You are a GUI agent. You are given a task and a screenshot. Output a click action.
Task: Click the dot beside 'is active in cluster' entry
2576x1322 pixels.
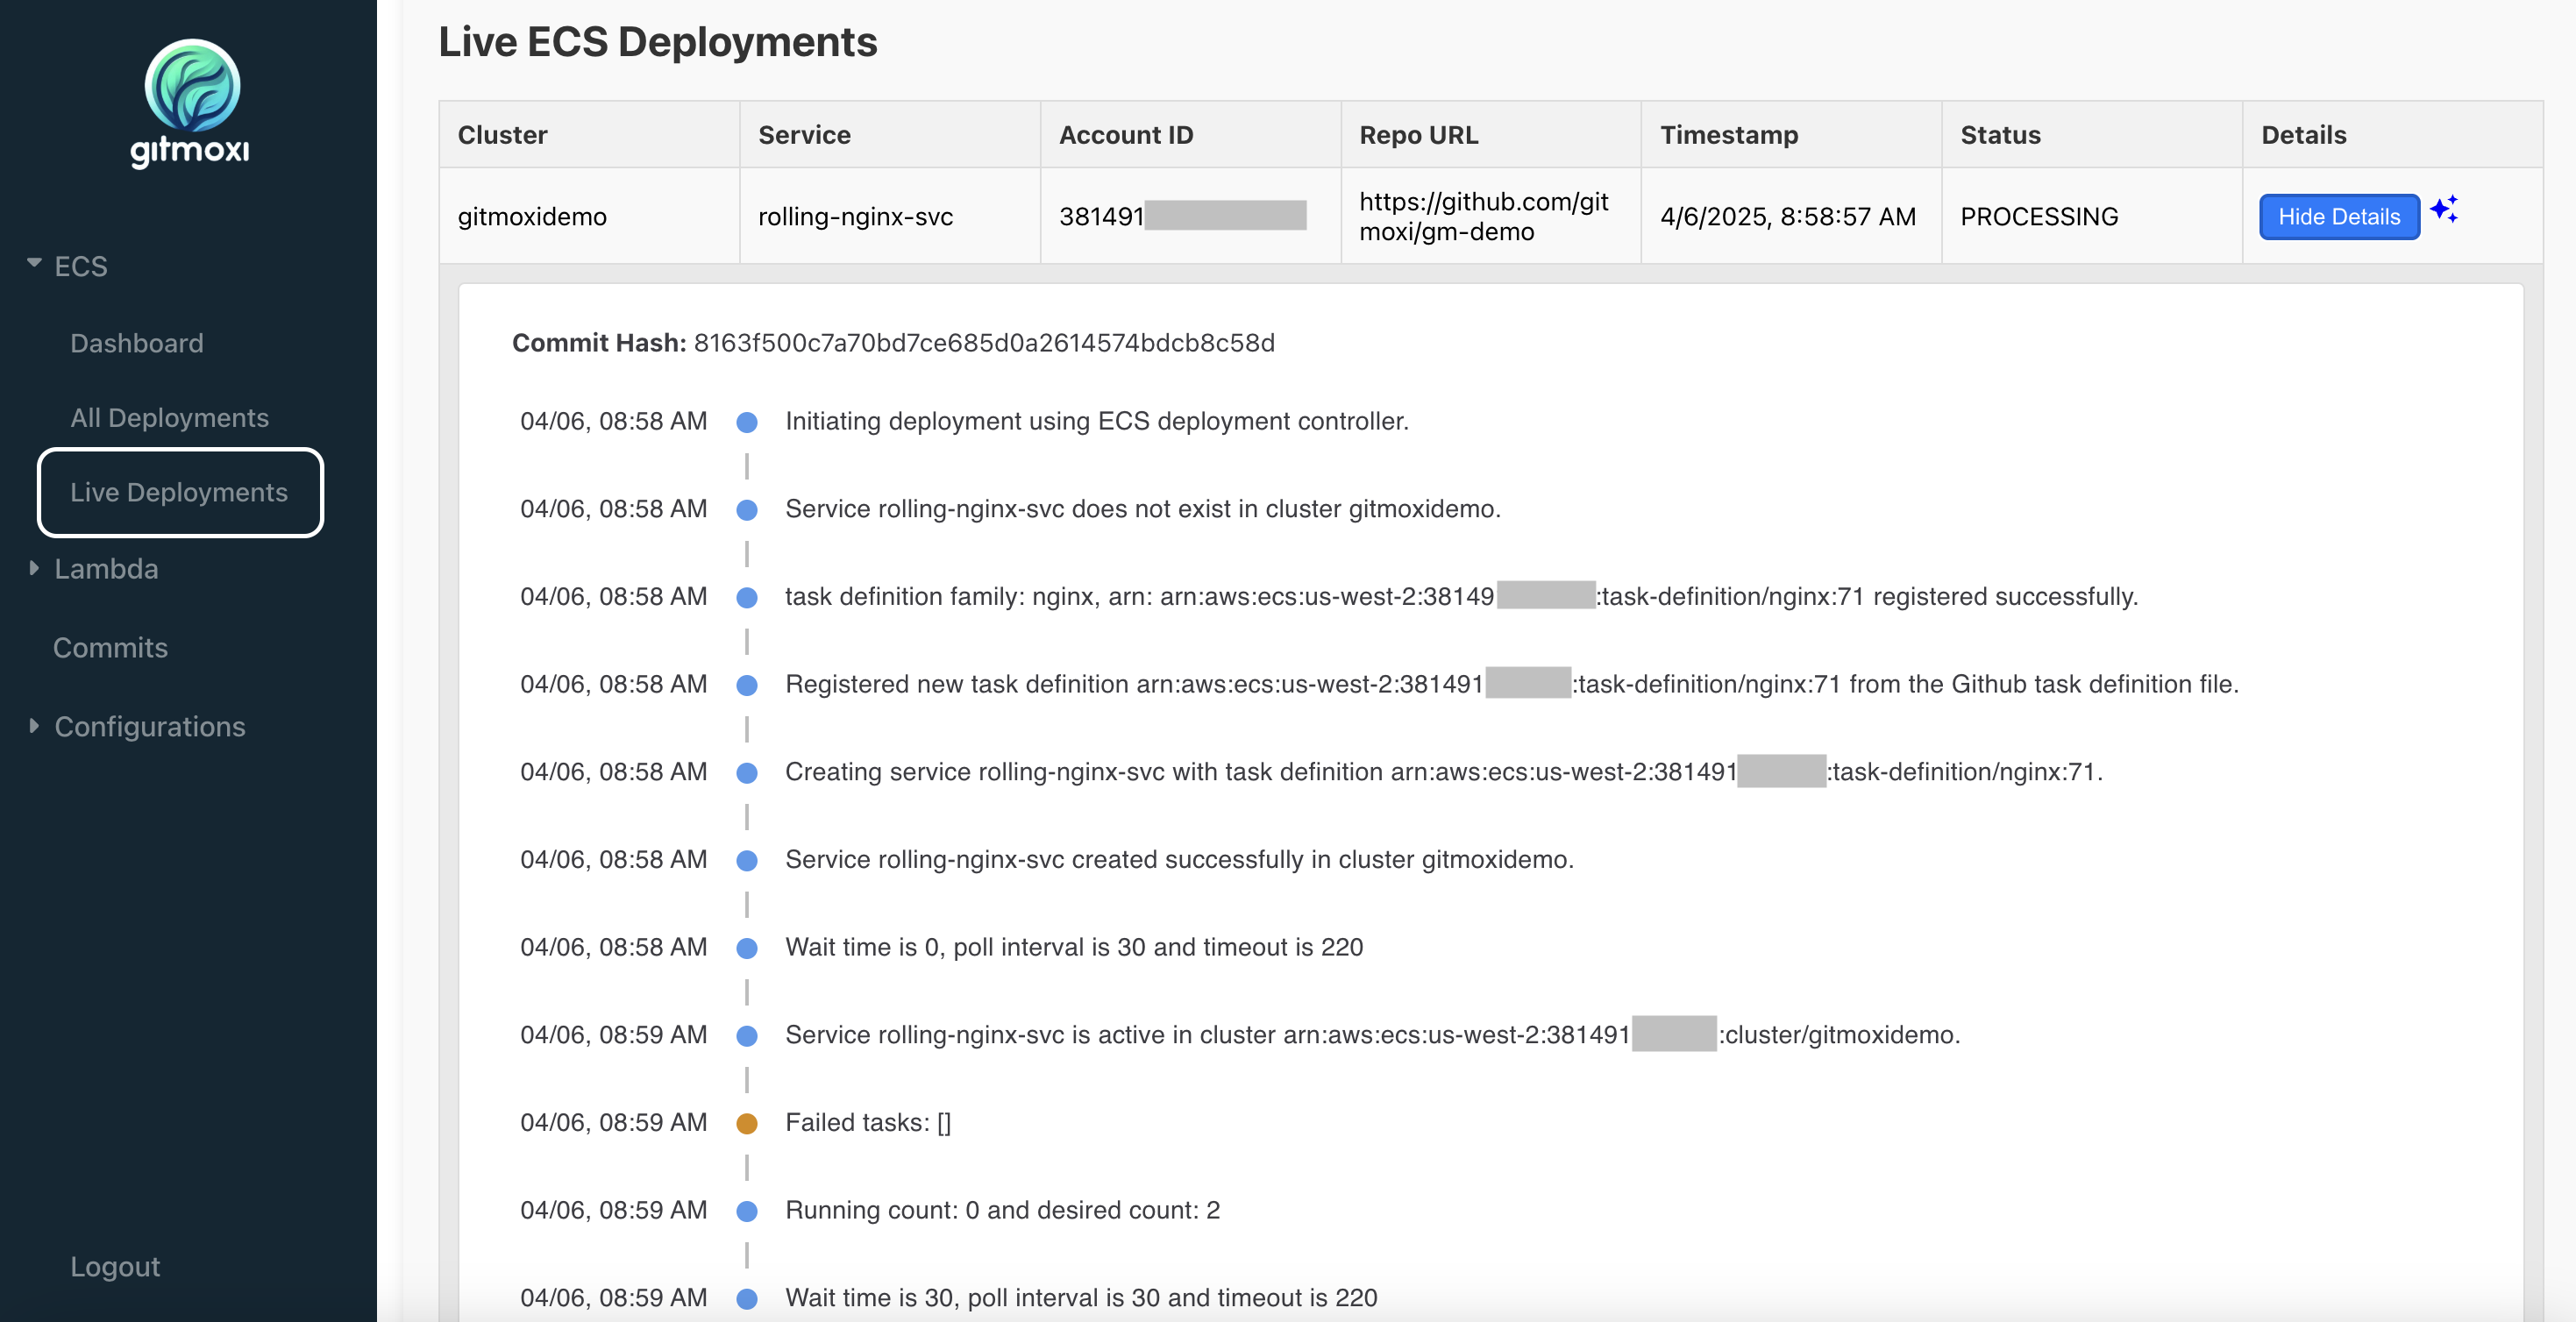pyautogui.click(x=747, y=1037)
